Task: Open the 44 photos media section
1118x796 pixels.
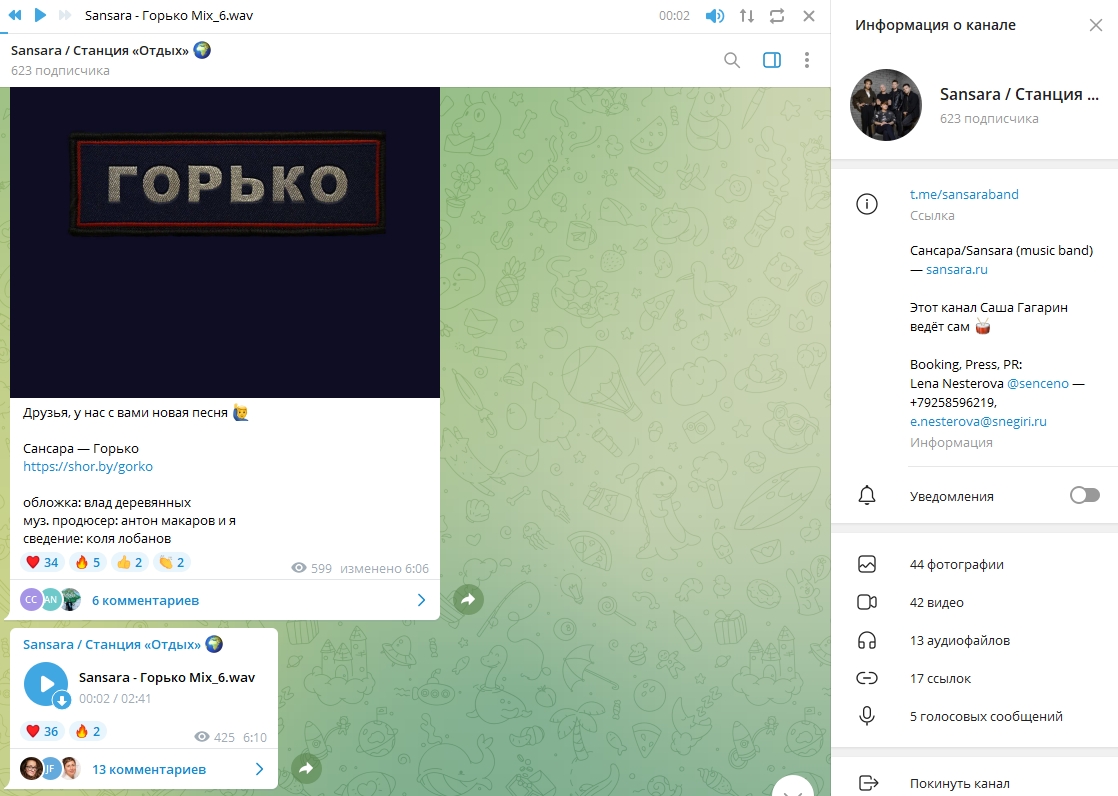Action: coord(957,564)
